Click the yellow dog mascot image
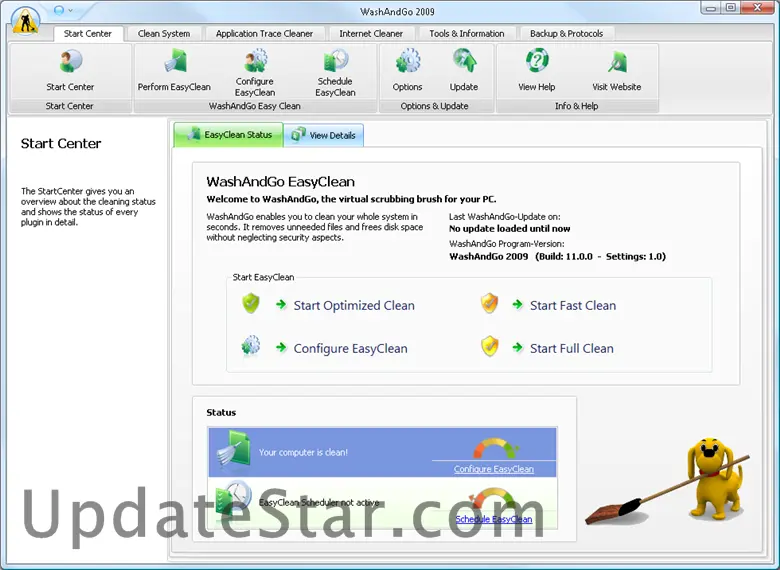This screenshot has width=780, height=570. pos(715,478)
